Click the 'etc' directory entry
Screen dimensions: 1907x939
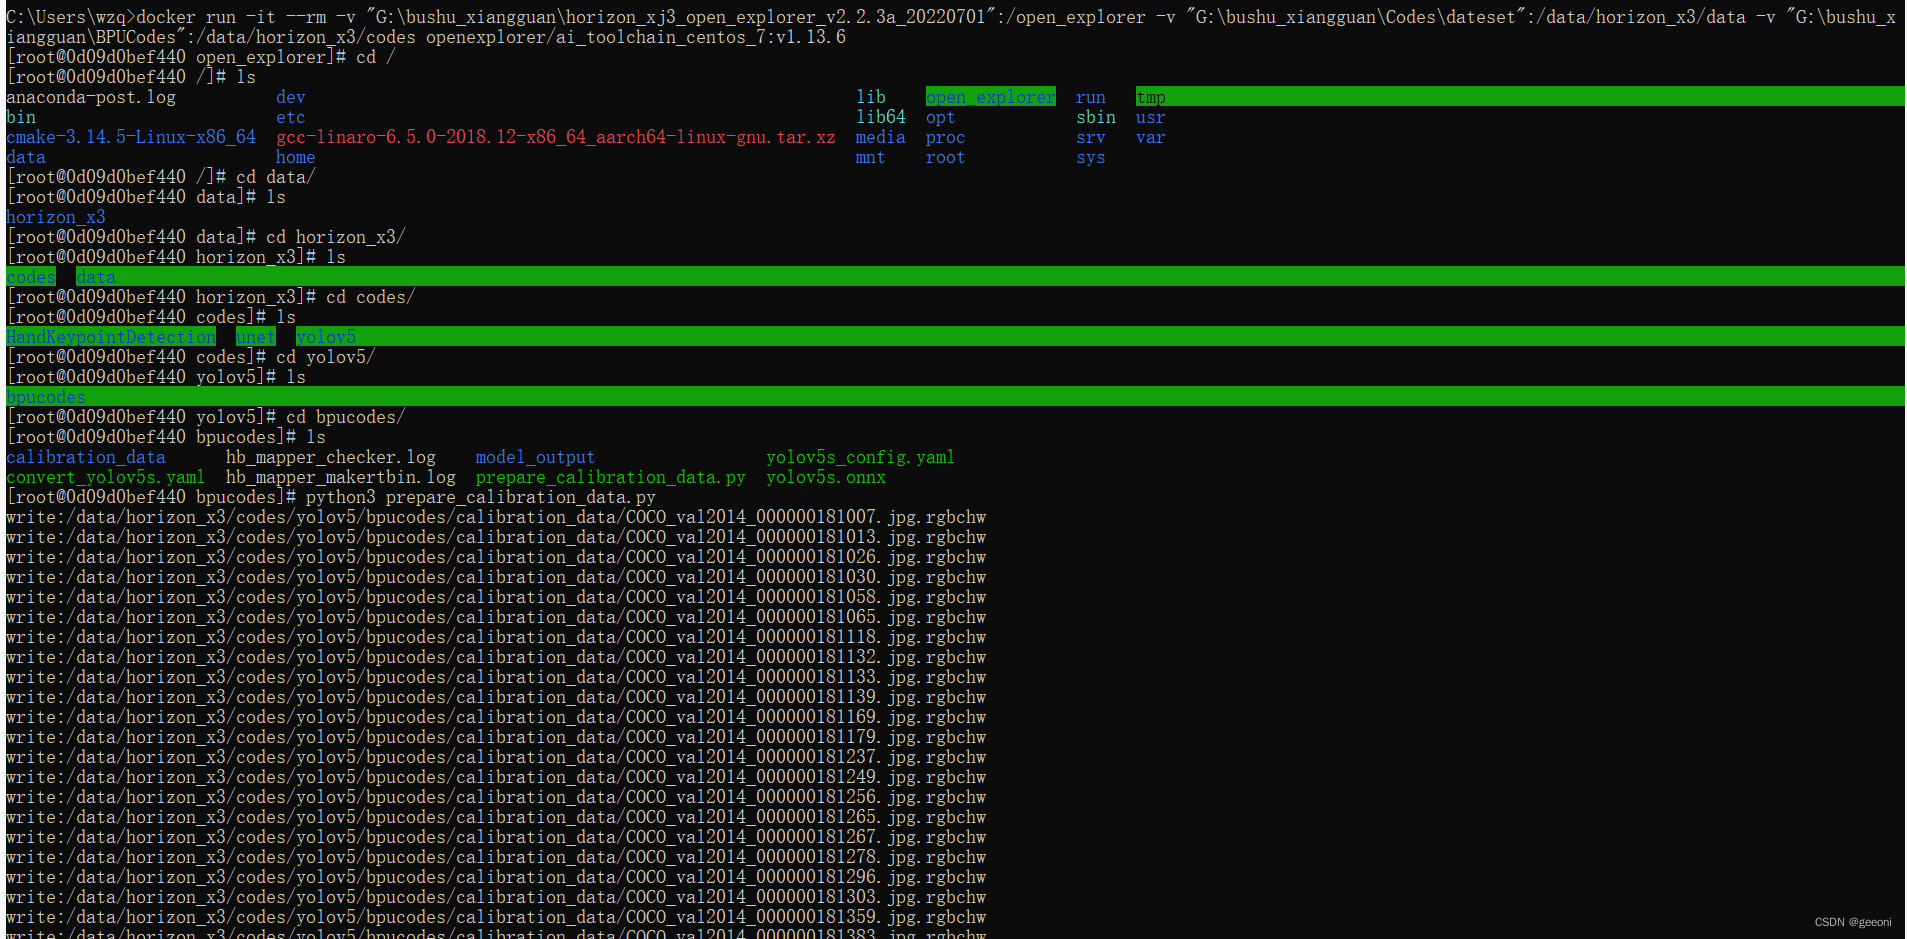(x=291, y=117)
